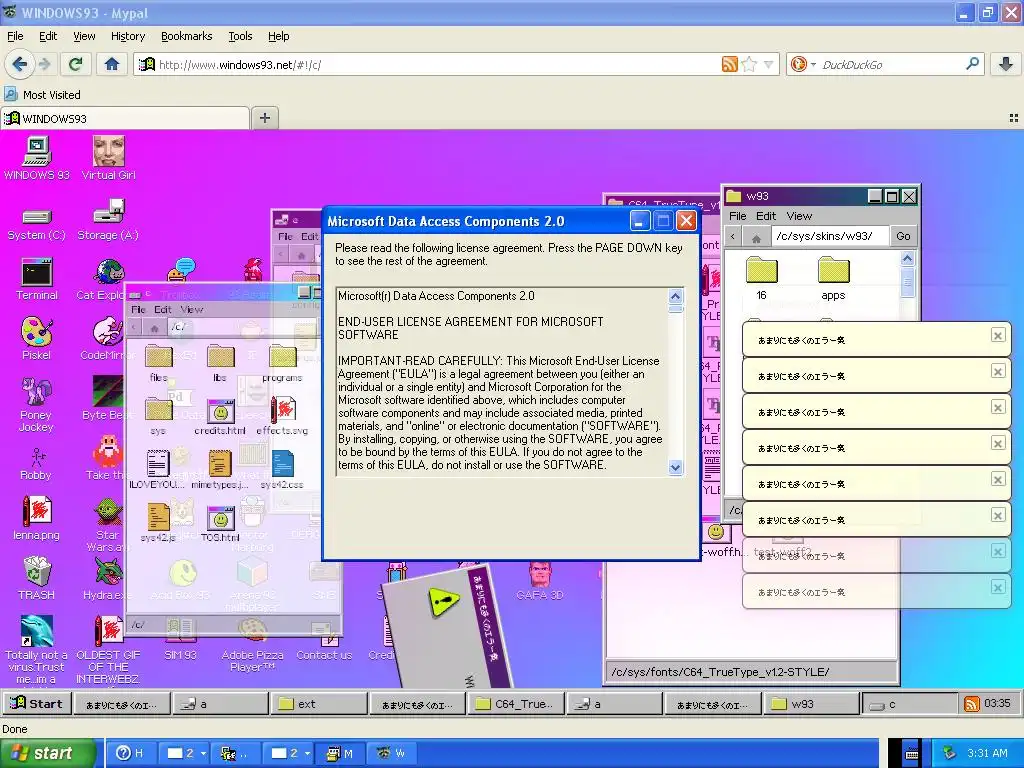Open the View menu in the w93 window
The image size is (1024, 768).
point(799,216)
